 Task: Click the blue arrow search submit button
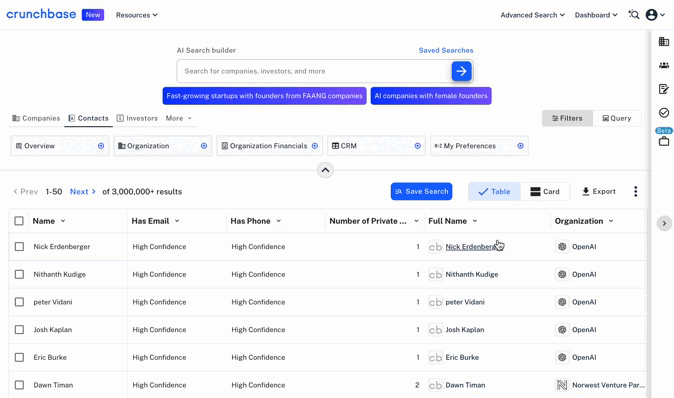coord(461,71)
